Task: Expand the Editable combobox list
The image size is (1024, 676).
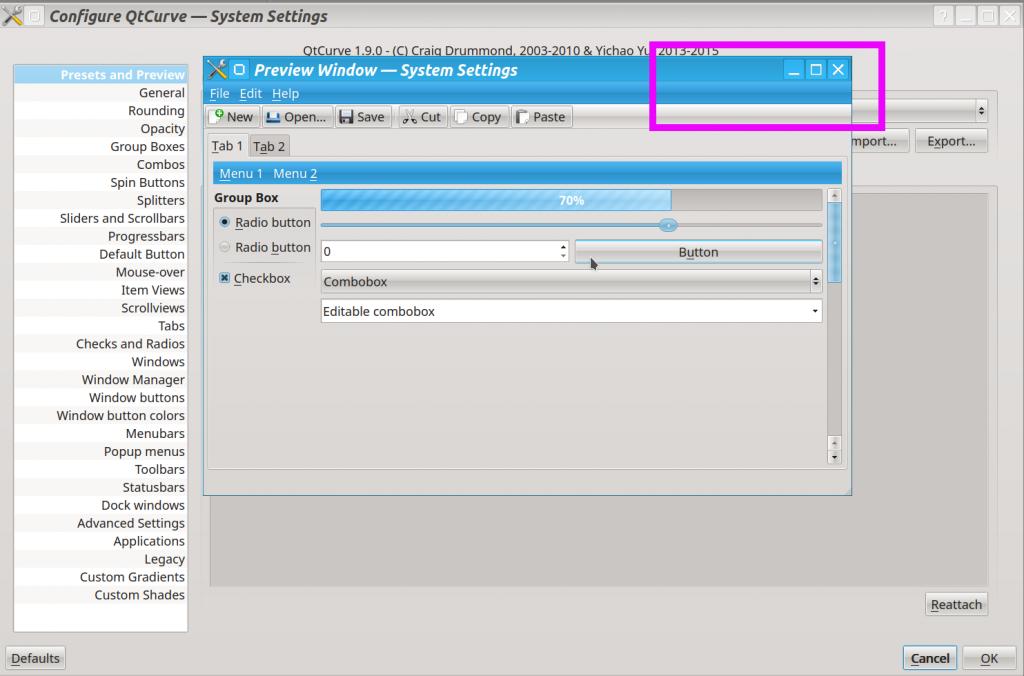Action: 816,311
